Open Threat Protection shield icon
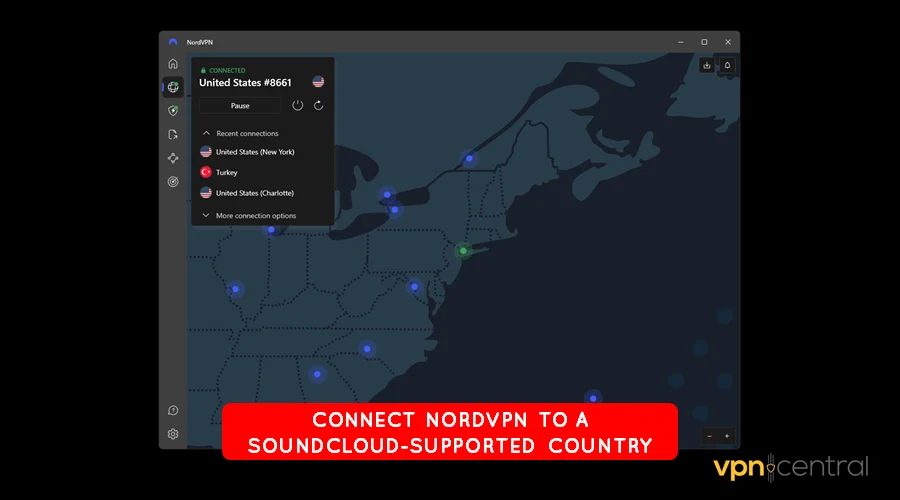 [x=173, y=111]
